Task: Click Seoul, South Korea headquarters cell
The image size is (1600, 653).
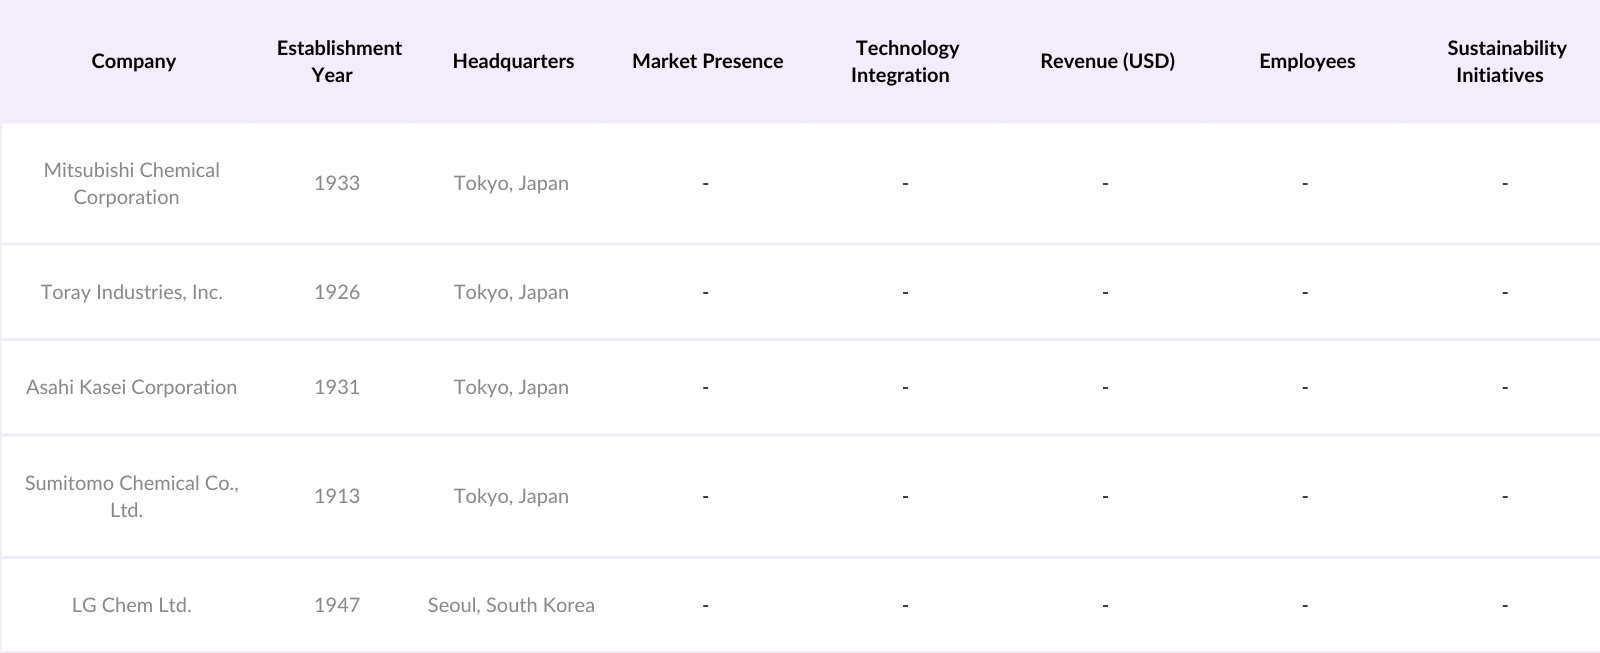Action: click(511, 605)
